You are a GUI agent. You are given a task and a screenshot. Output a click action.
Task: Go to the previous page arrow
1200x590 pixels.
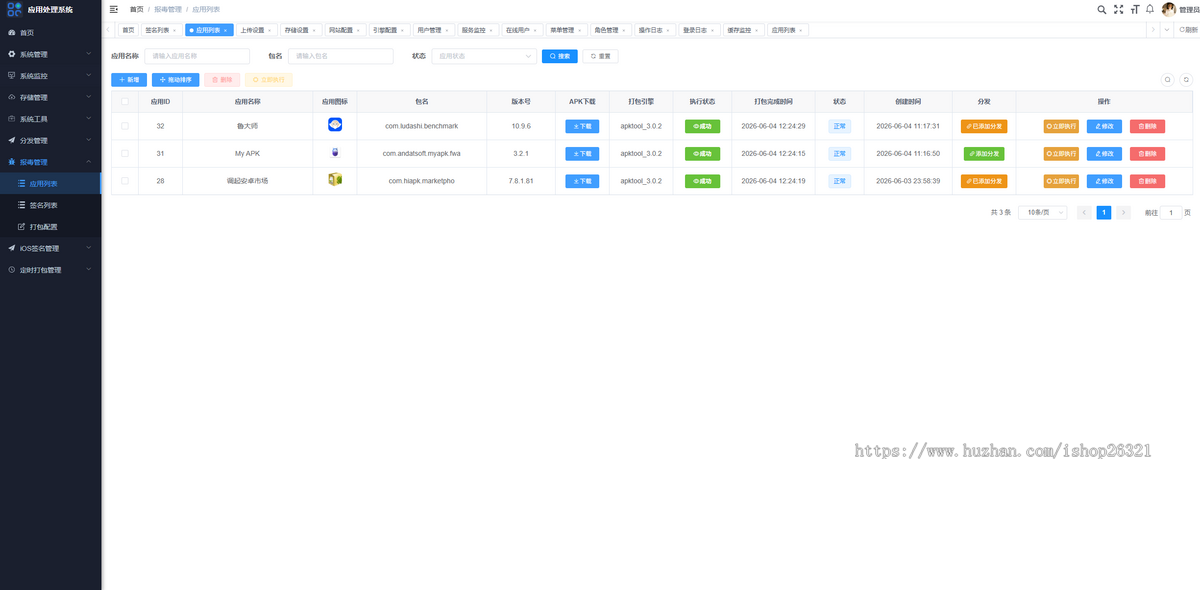(x=1084, y=212)
